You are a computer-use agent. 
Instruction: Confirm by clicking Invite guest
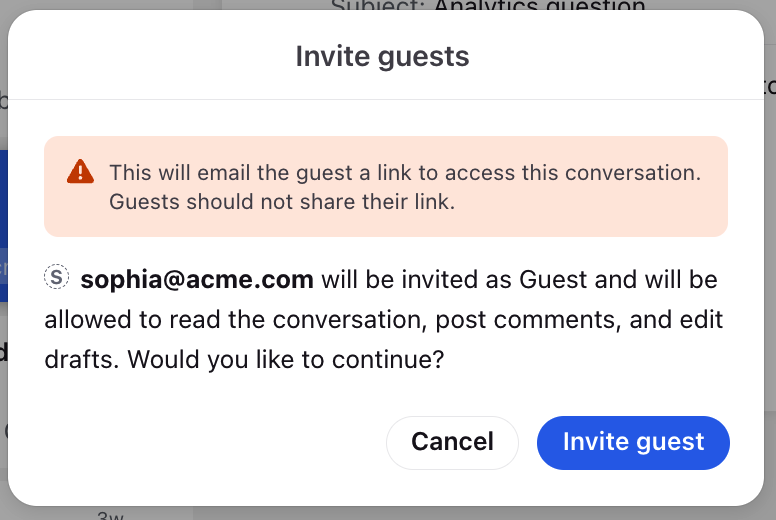[633, 442]
